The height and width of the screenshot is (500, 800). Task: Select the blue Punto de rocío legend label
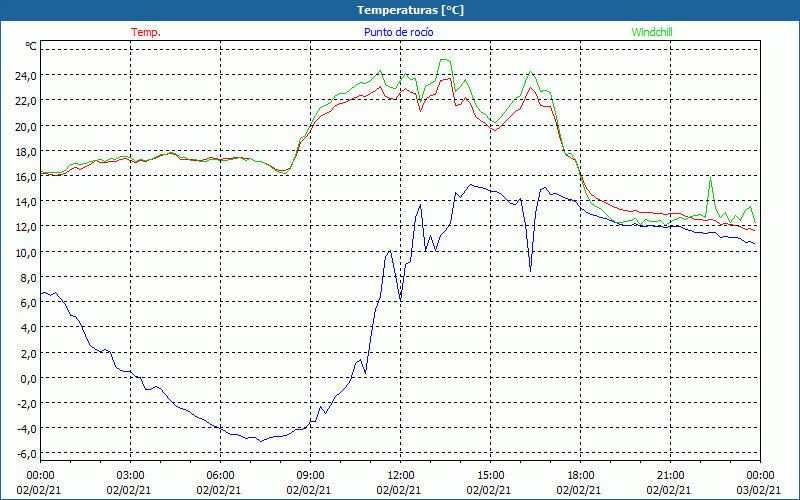[x=398, y=32]
